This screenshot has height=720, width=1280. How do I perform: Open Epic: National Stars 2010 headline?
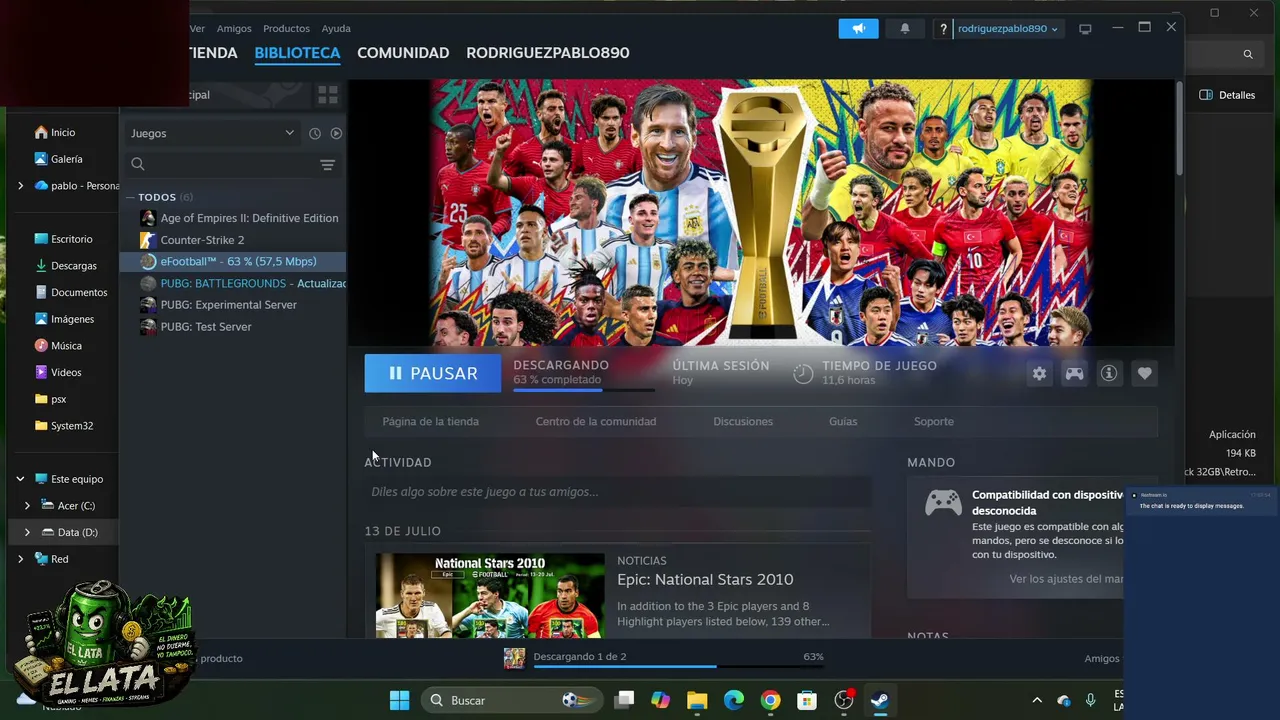tap(705, 579)
